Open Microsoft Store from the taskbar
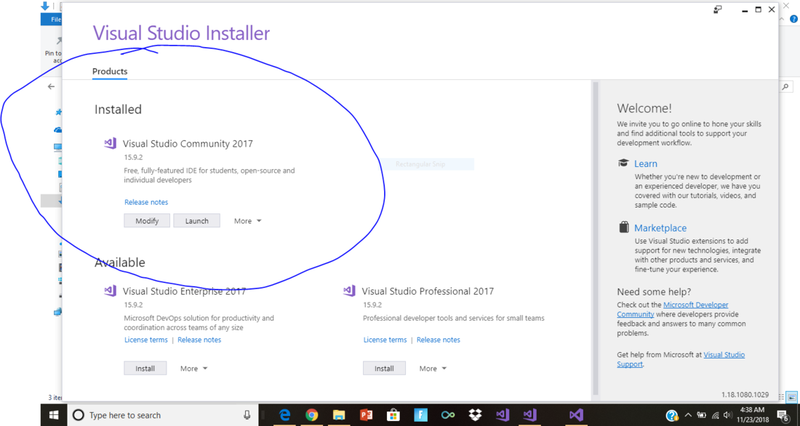 click(393, 415)
